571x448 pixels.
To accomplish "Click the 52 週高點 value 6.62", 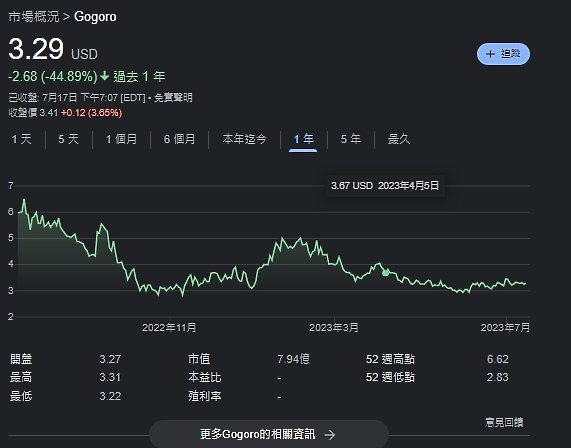I will [497, 359].
